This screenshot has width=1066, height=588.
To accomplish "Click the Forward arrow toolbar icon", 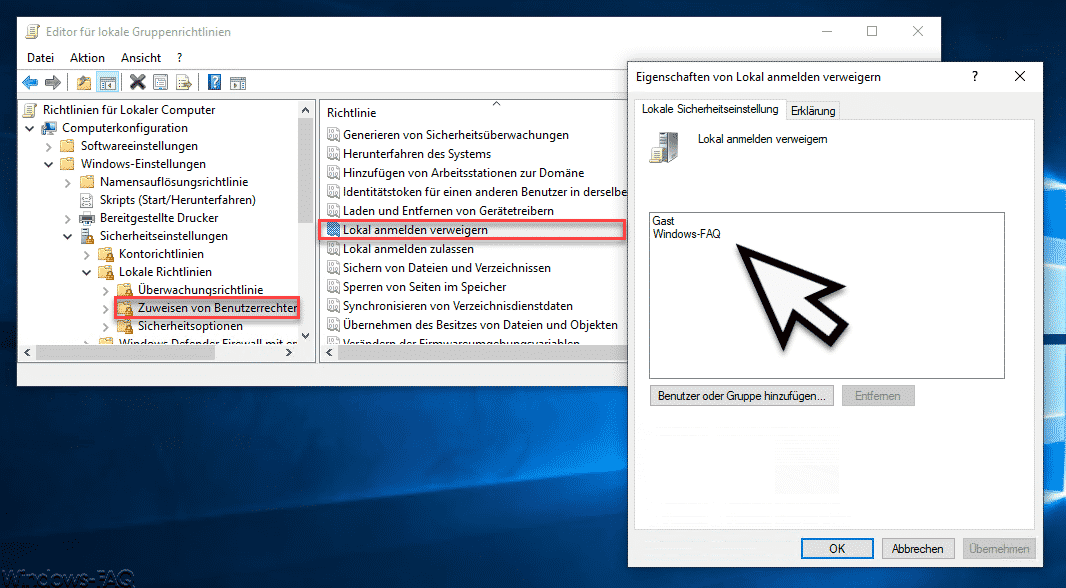I will 52,83.
